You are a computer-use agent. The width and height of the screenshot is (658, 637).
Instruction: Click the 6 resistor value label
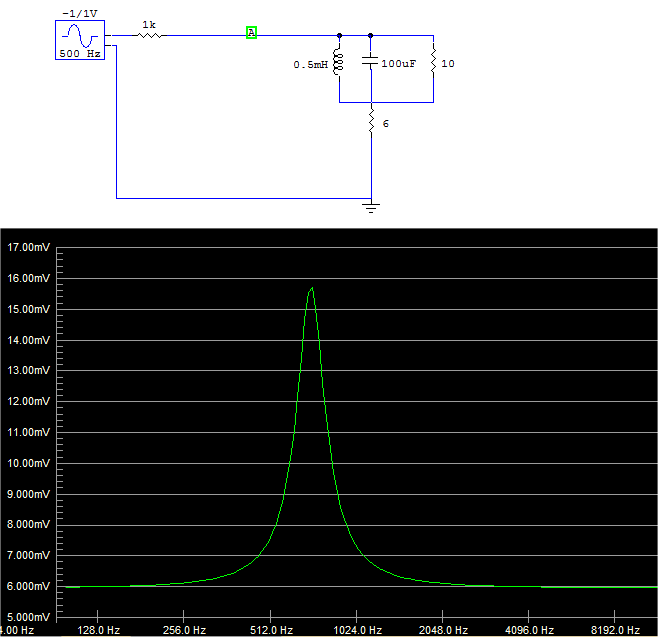tap(386, 124)
